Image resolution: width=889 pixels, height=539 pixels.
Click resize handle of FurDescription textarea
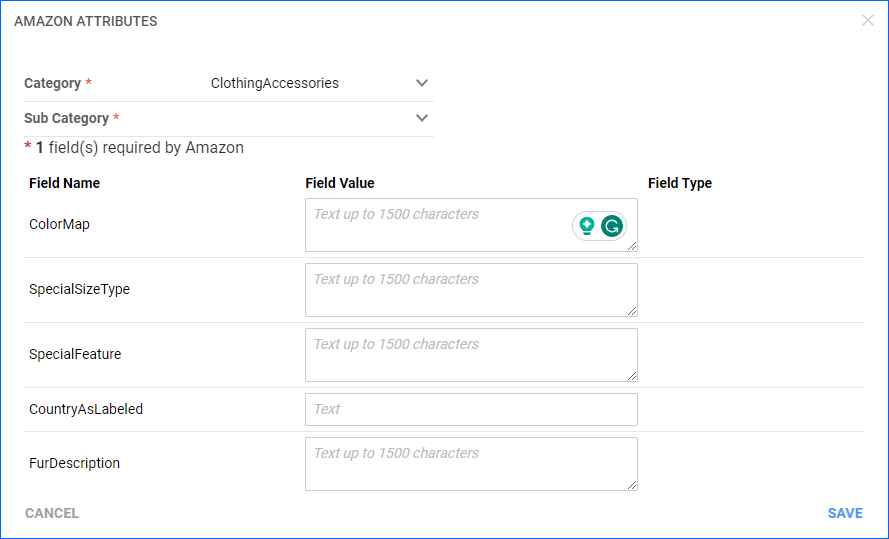click(632, 485)
